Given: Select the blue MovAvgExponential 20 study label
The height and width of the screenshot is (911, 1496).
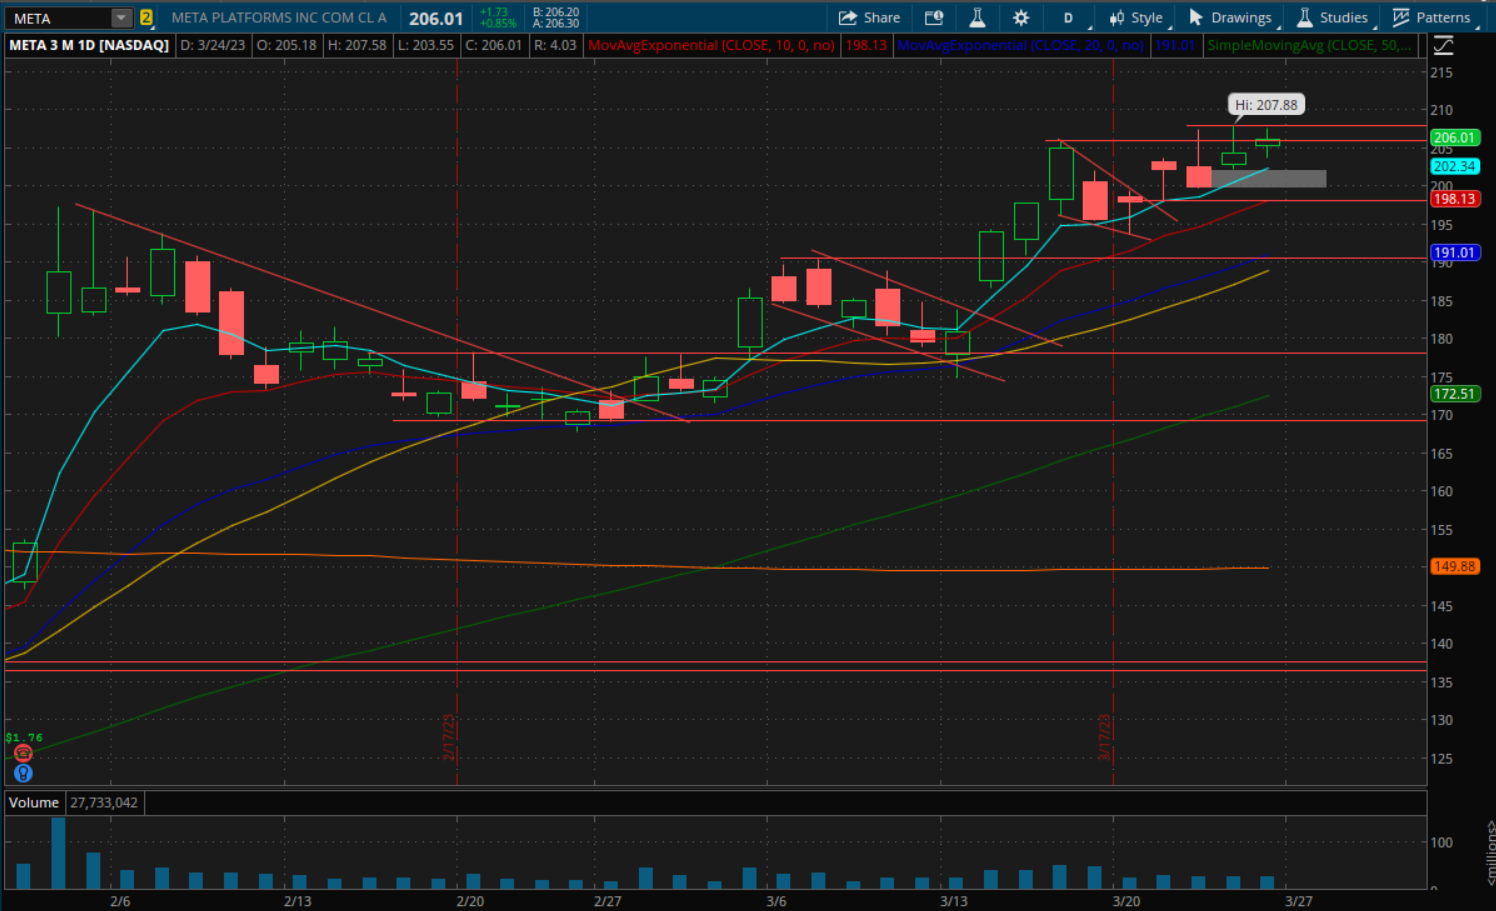Looking at the screenshot, I should (x=1020, y=45).
